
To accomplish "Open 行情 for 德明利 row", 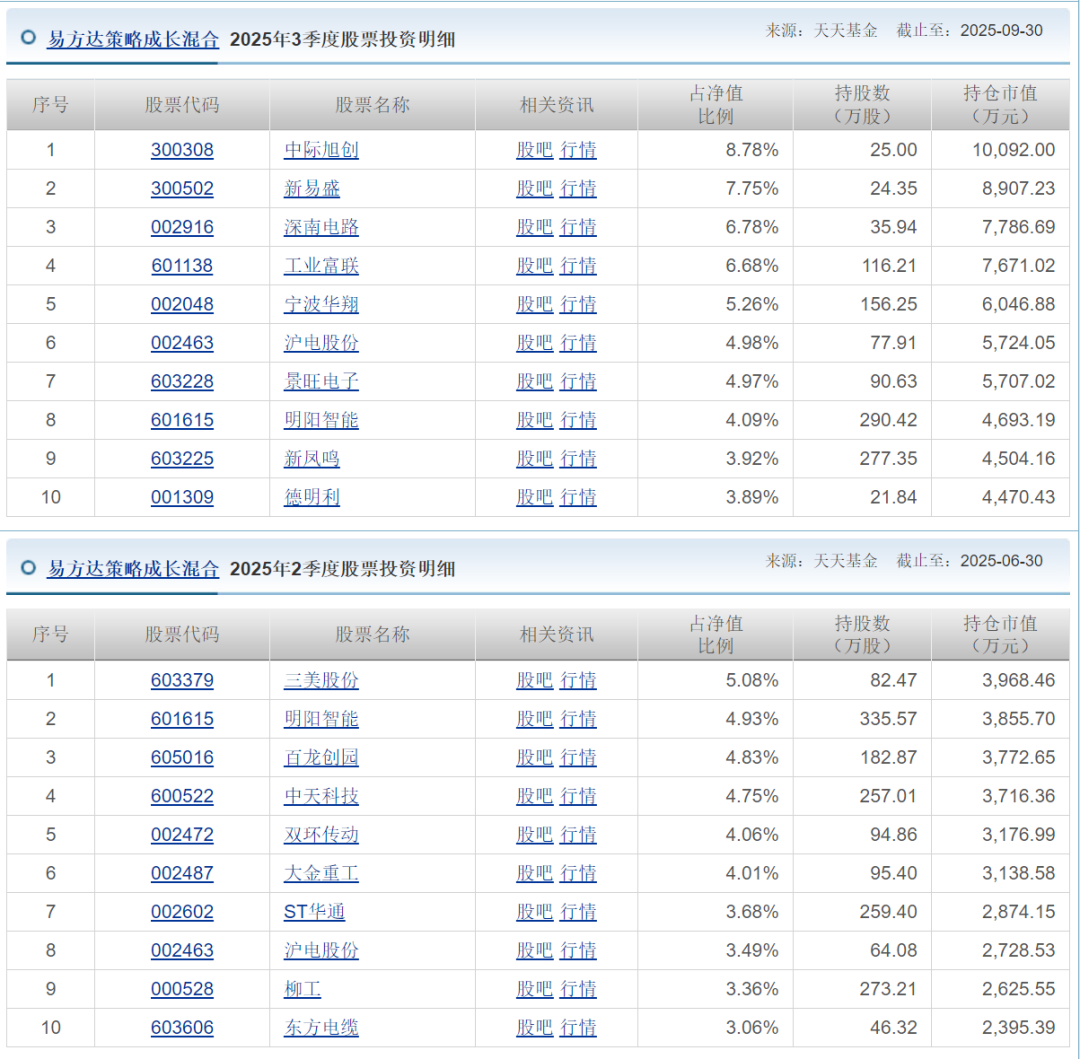I will pyautogui.click(x=578, y=497).
